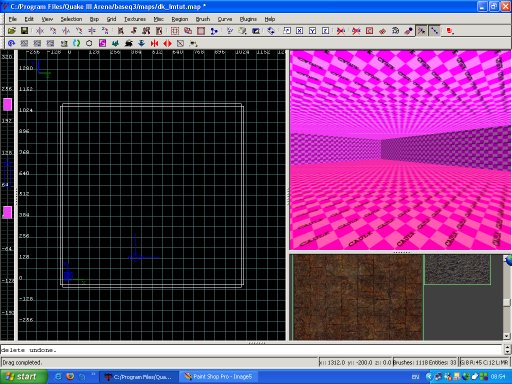Image resolution: width=512 pixels, height=384 pixels.
Task: Open the Bsp menu
Action: (x=94, y=19)
